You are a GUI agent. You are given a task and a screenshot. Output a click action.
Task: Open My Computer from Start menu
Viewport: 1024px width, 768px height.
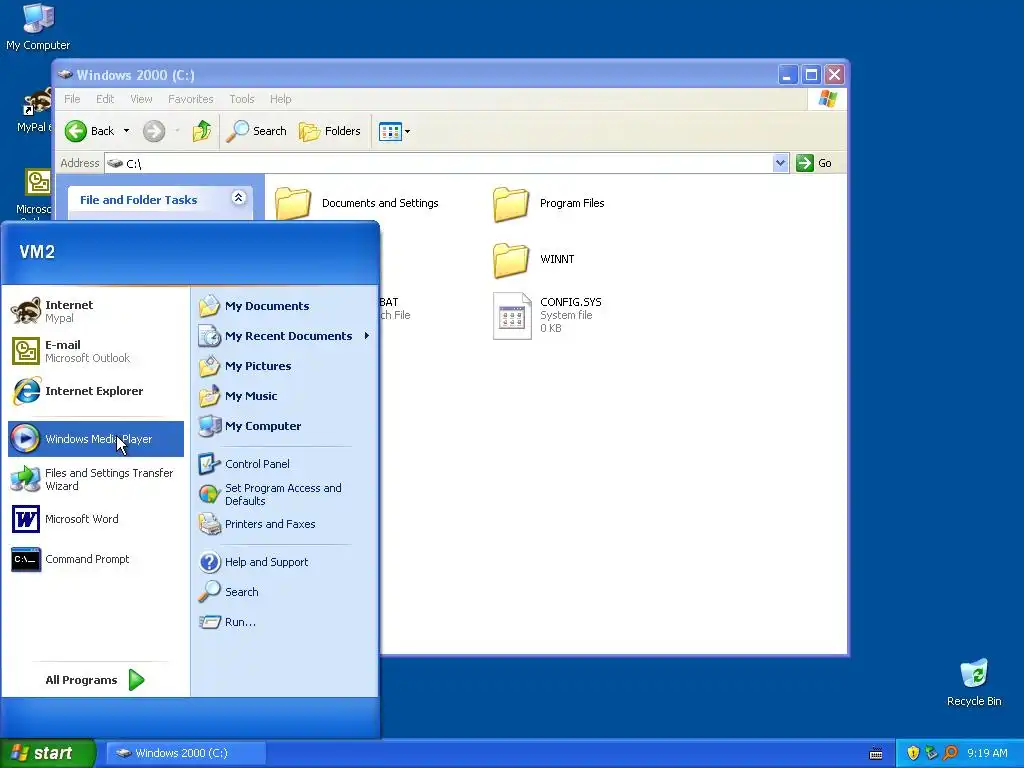(285, 426)
